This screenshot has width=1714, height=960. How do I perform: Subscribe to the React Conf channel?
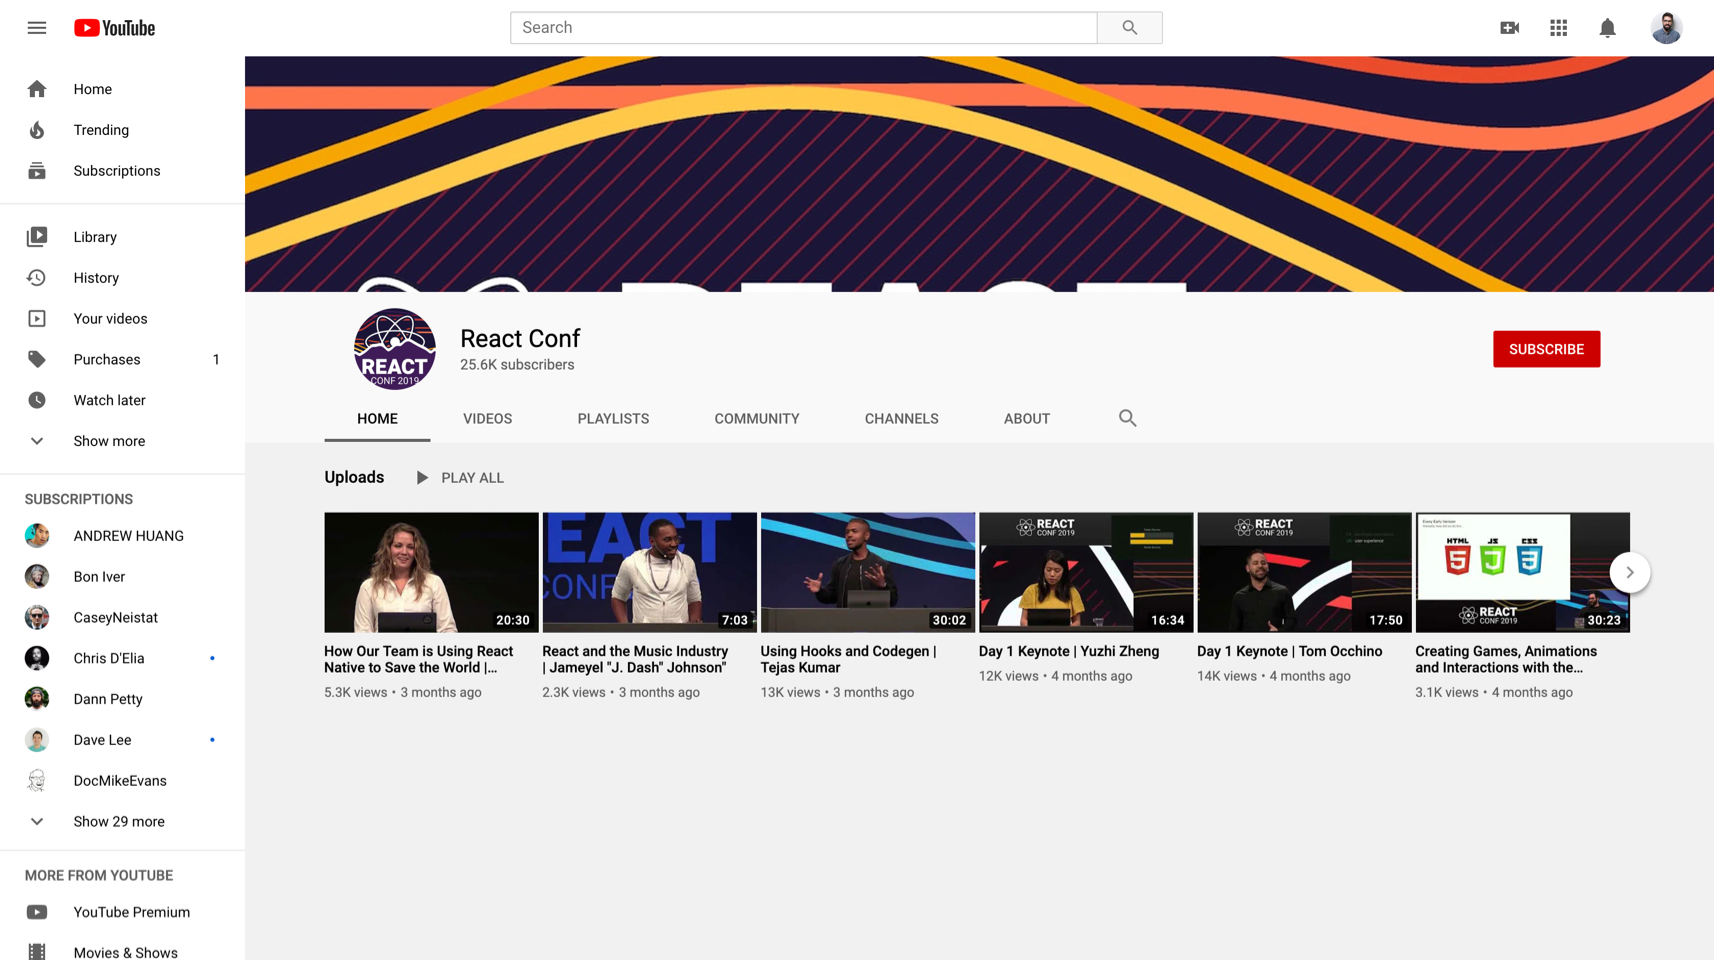pyautogui.click(x=1545, y=349)
